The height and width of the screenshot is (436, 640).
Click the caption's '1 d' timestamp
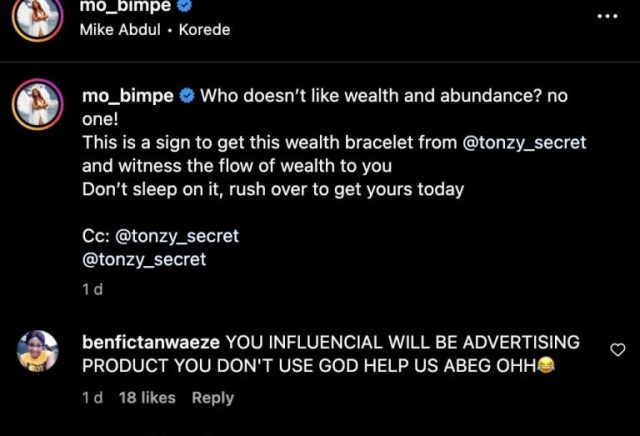[x=92, y=289]
